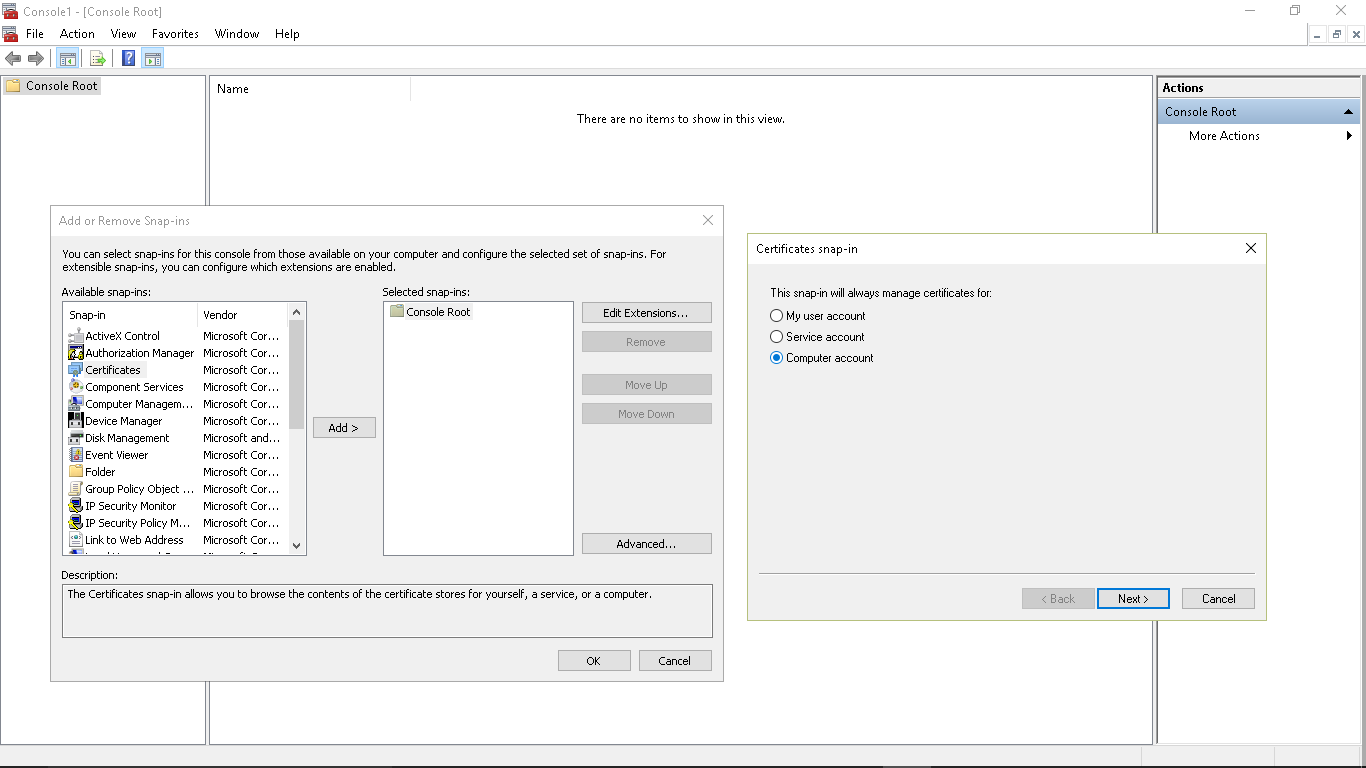The width and height of the screenshot is (1366, 768).
Task: Click the Show/Hide Console Tree toolbar icon
Action: point(67,57)
